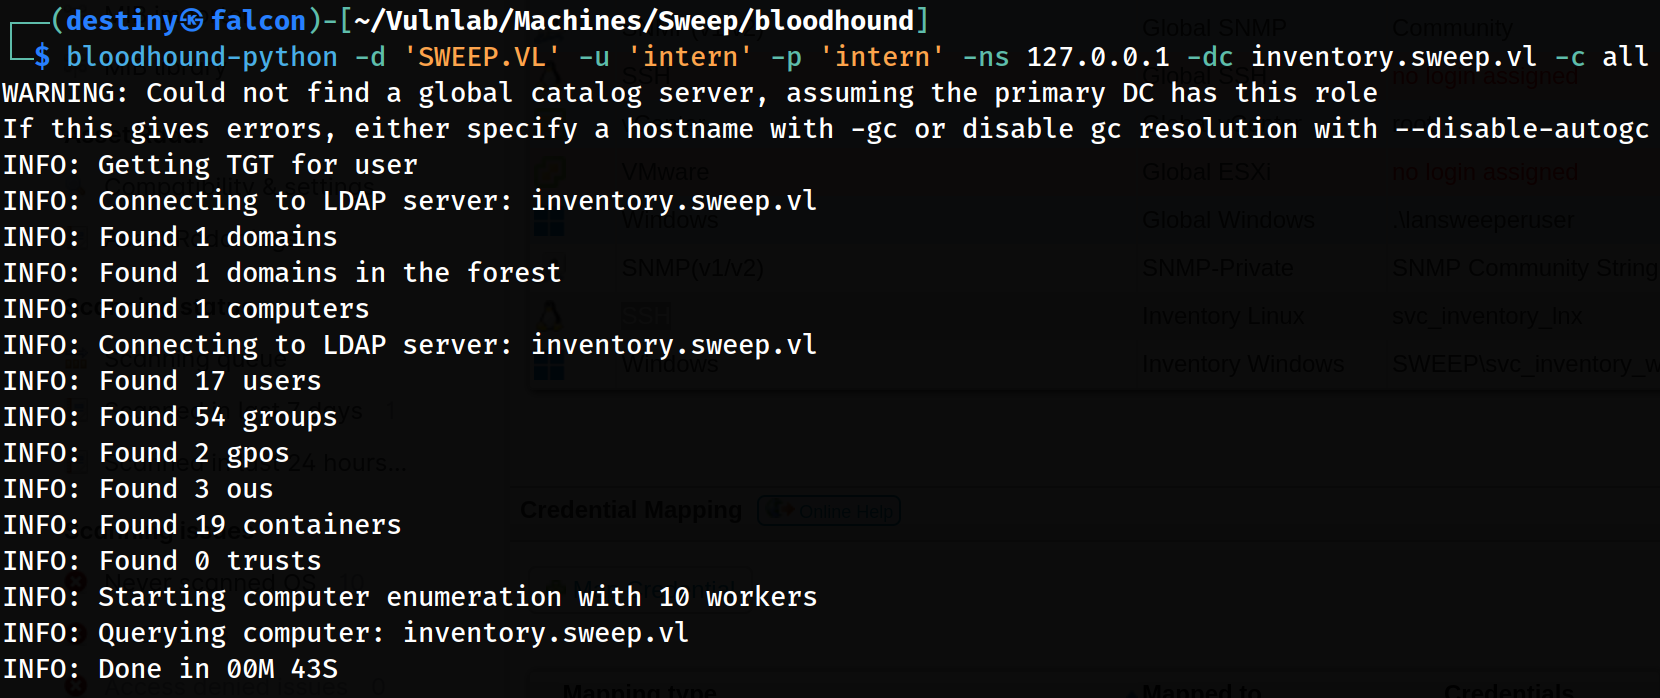Screen dimensions: 1660x698
Task: Click the faded VMware credential row
Action: pyautogui.click(x=665, y=173)
